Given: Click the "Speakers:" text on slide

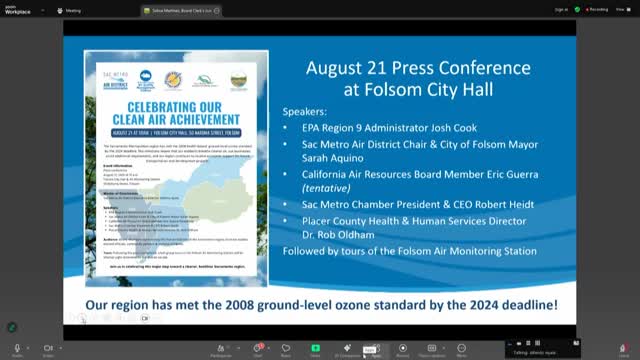Looking at the screenshot, I should pyautogui.click(x=304, y=112).
